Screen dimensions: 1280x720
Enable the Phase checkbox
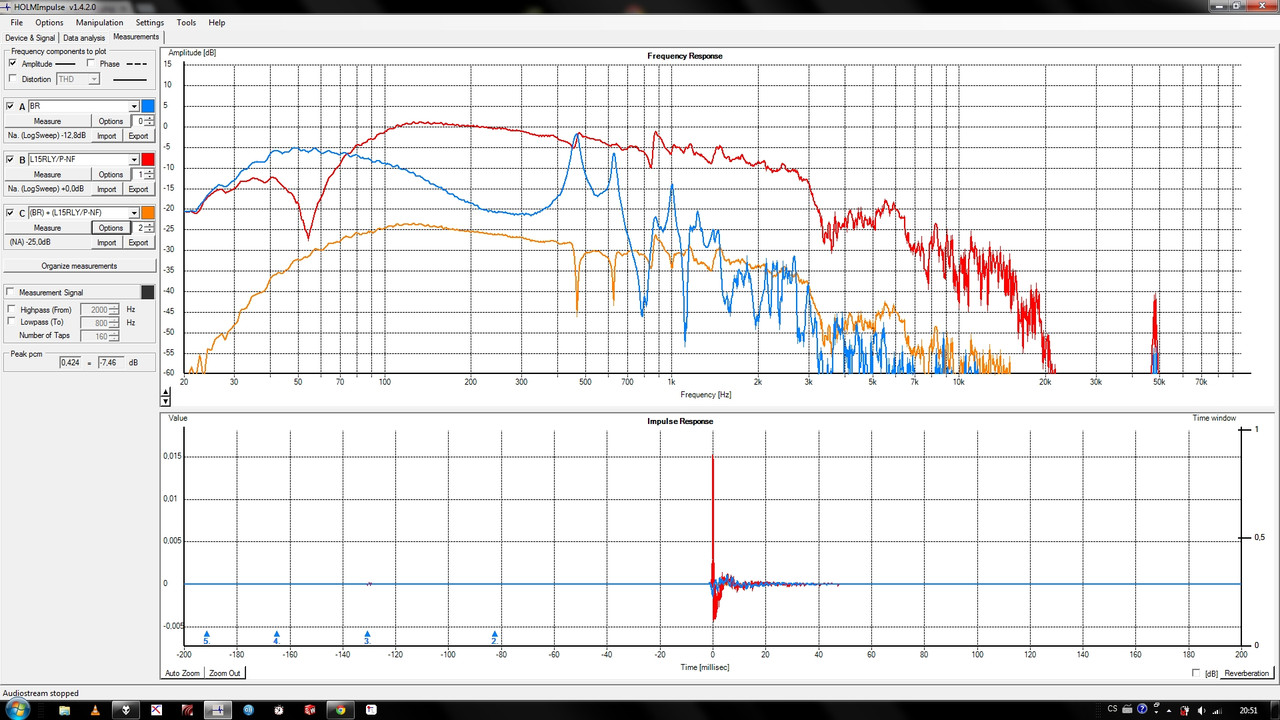click(91, 63)
